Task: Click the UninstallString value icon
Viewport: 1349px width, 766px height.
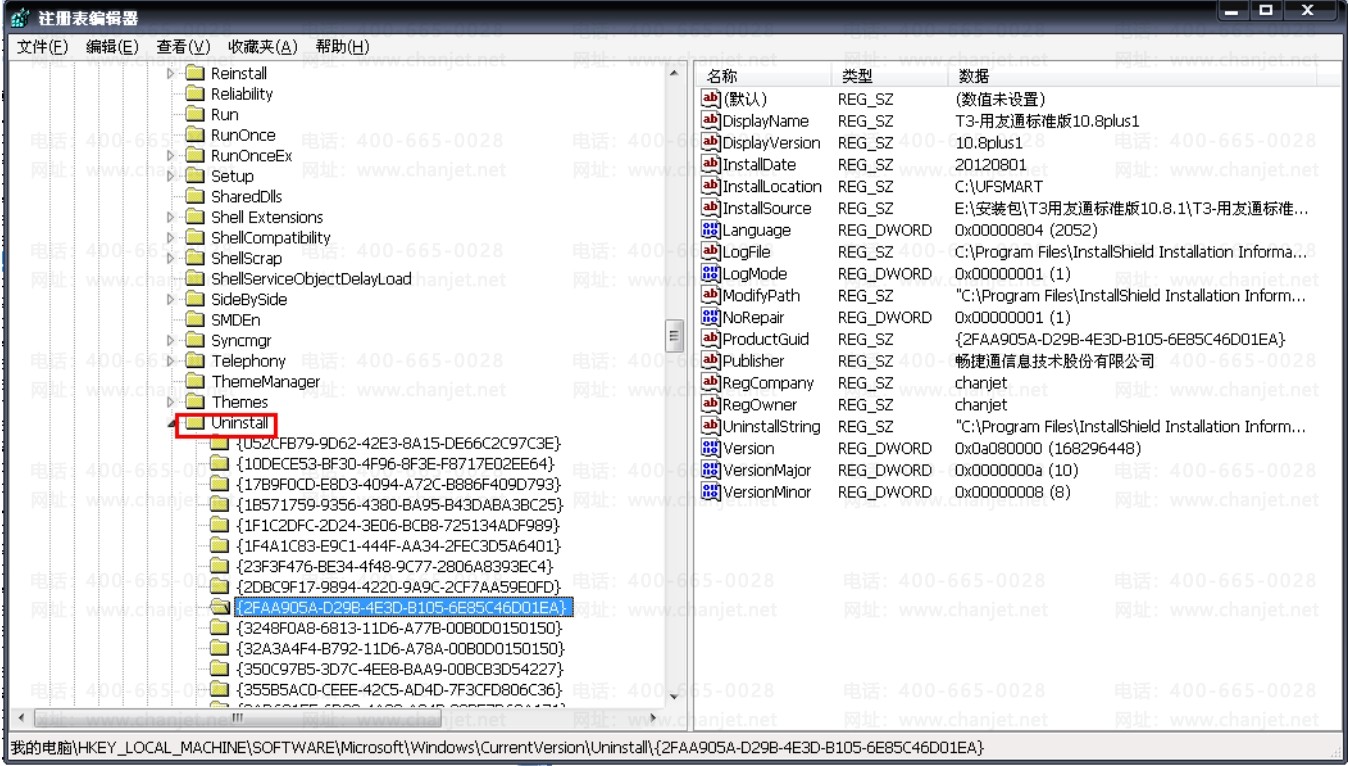Action: pos(712,427)
